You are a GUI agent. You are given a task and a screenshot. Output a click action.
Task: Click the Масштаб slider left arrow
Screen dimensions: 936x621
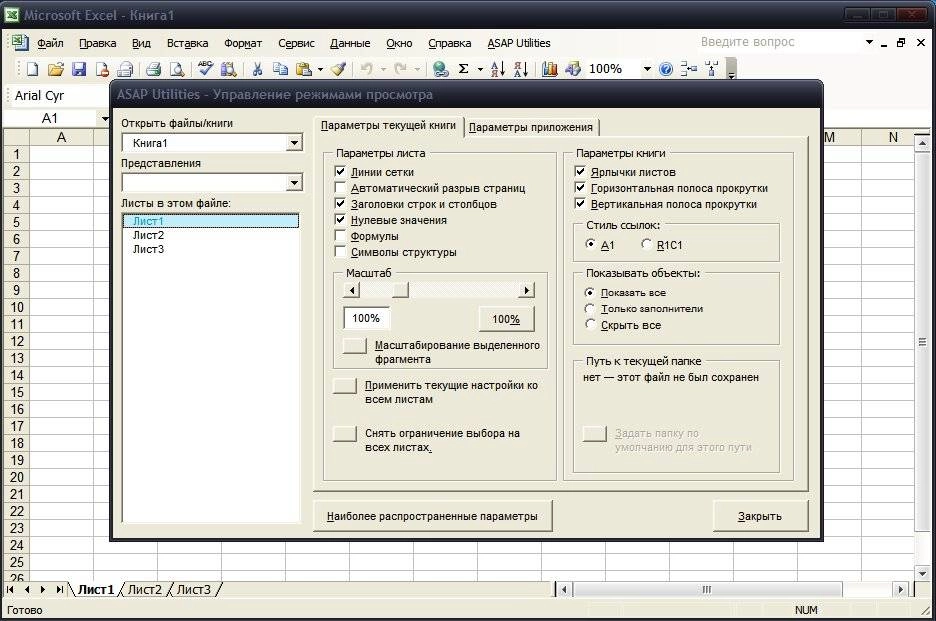pos(352,290)
